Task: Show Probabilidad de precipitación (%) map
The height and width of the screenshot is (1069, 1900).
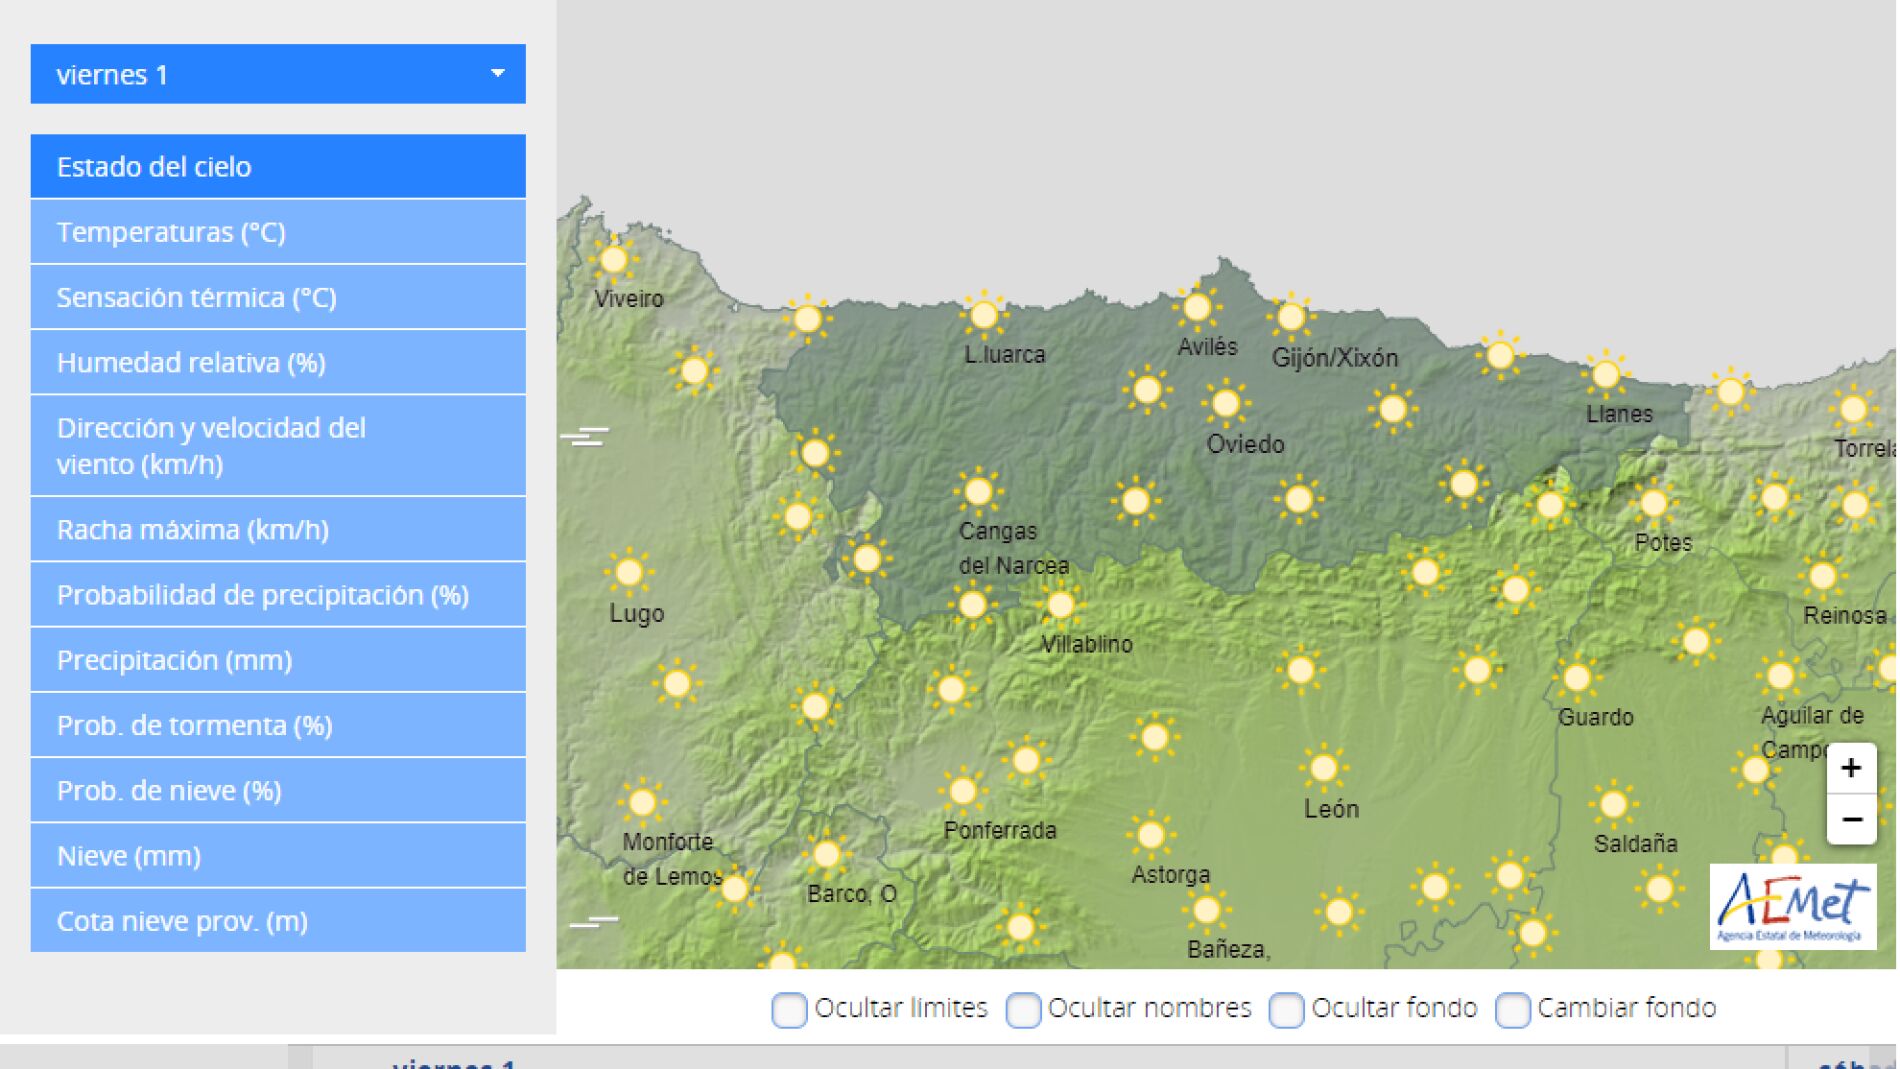Action: tap(278, 595)
